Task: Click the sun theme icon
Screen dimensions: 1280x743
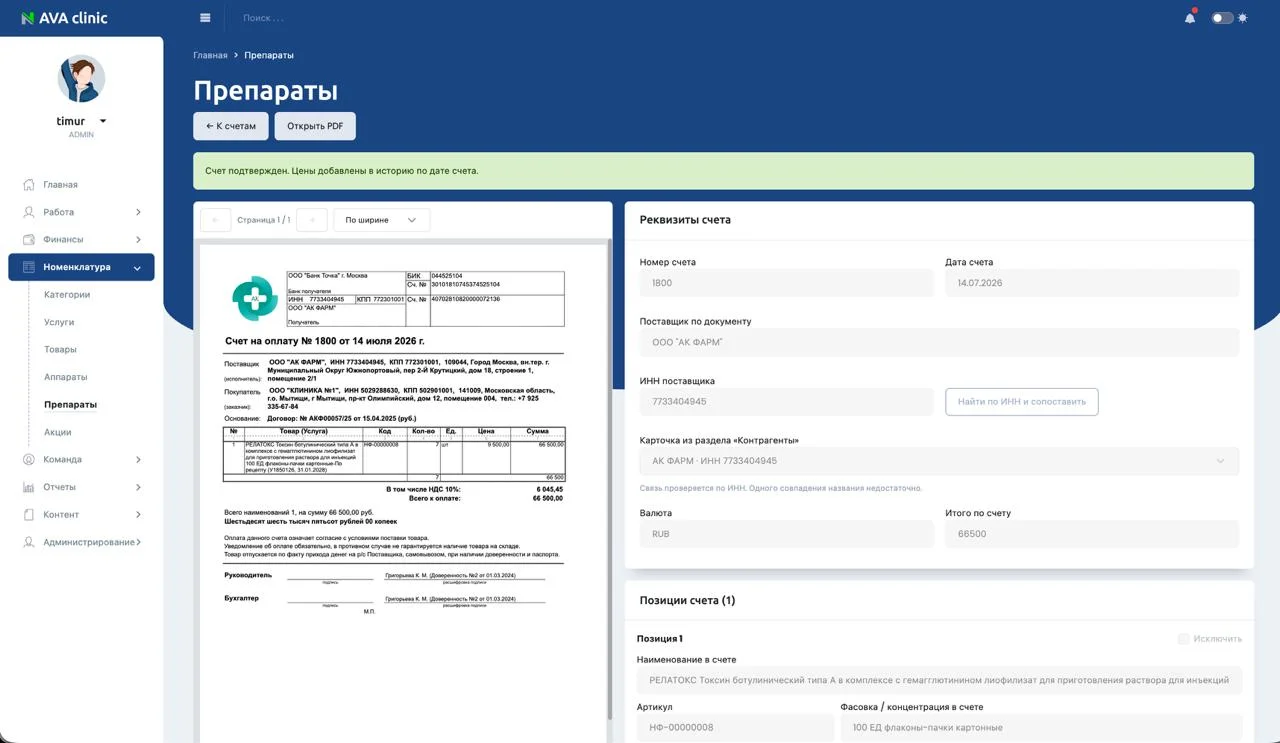Action: (1242, 18)
